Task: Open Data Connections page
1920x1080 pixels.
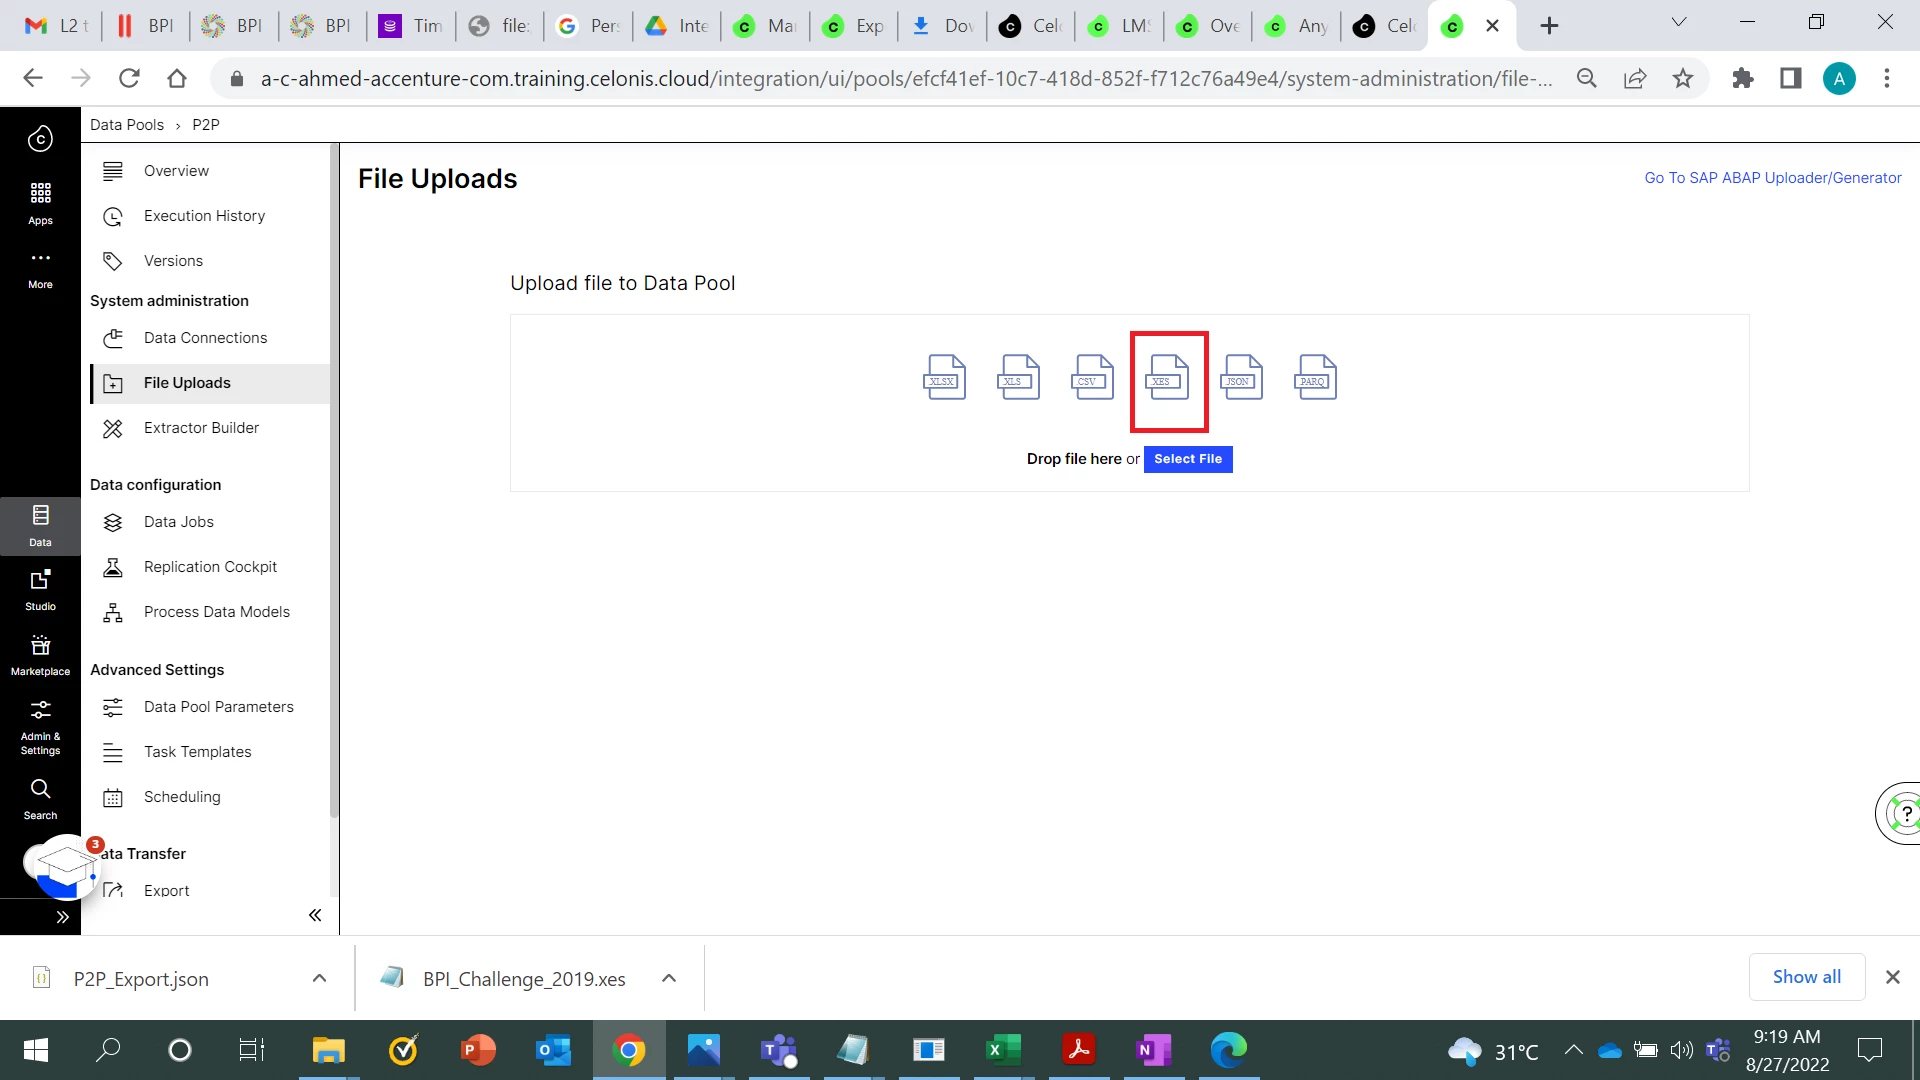Action: (205, 338)
